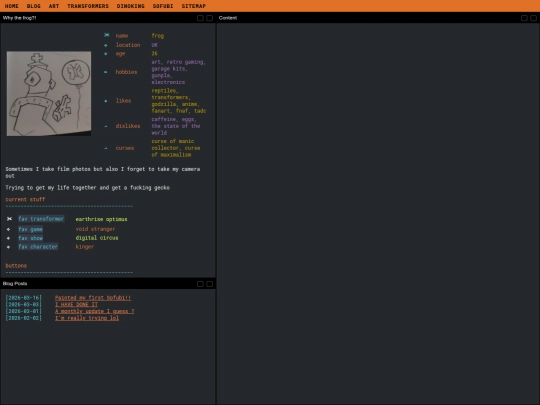Click the icon beside 'fav transformer'

[9, 219]
